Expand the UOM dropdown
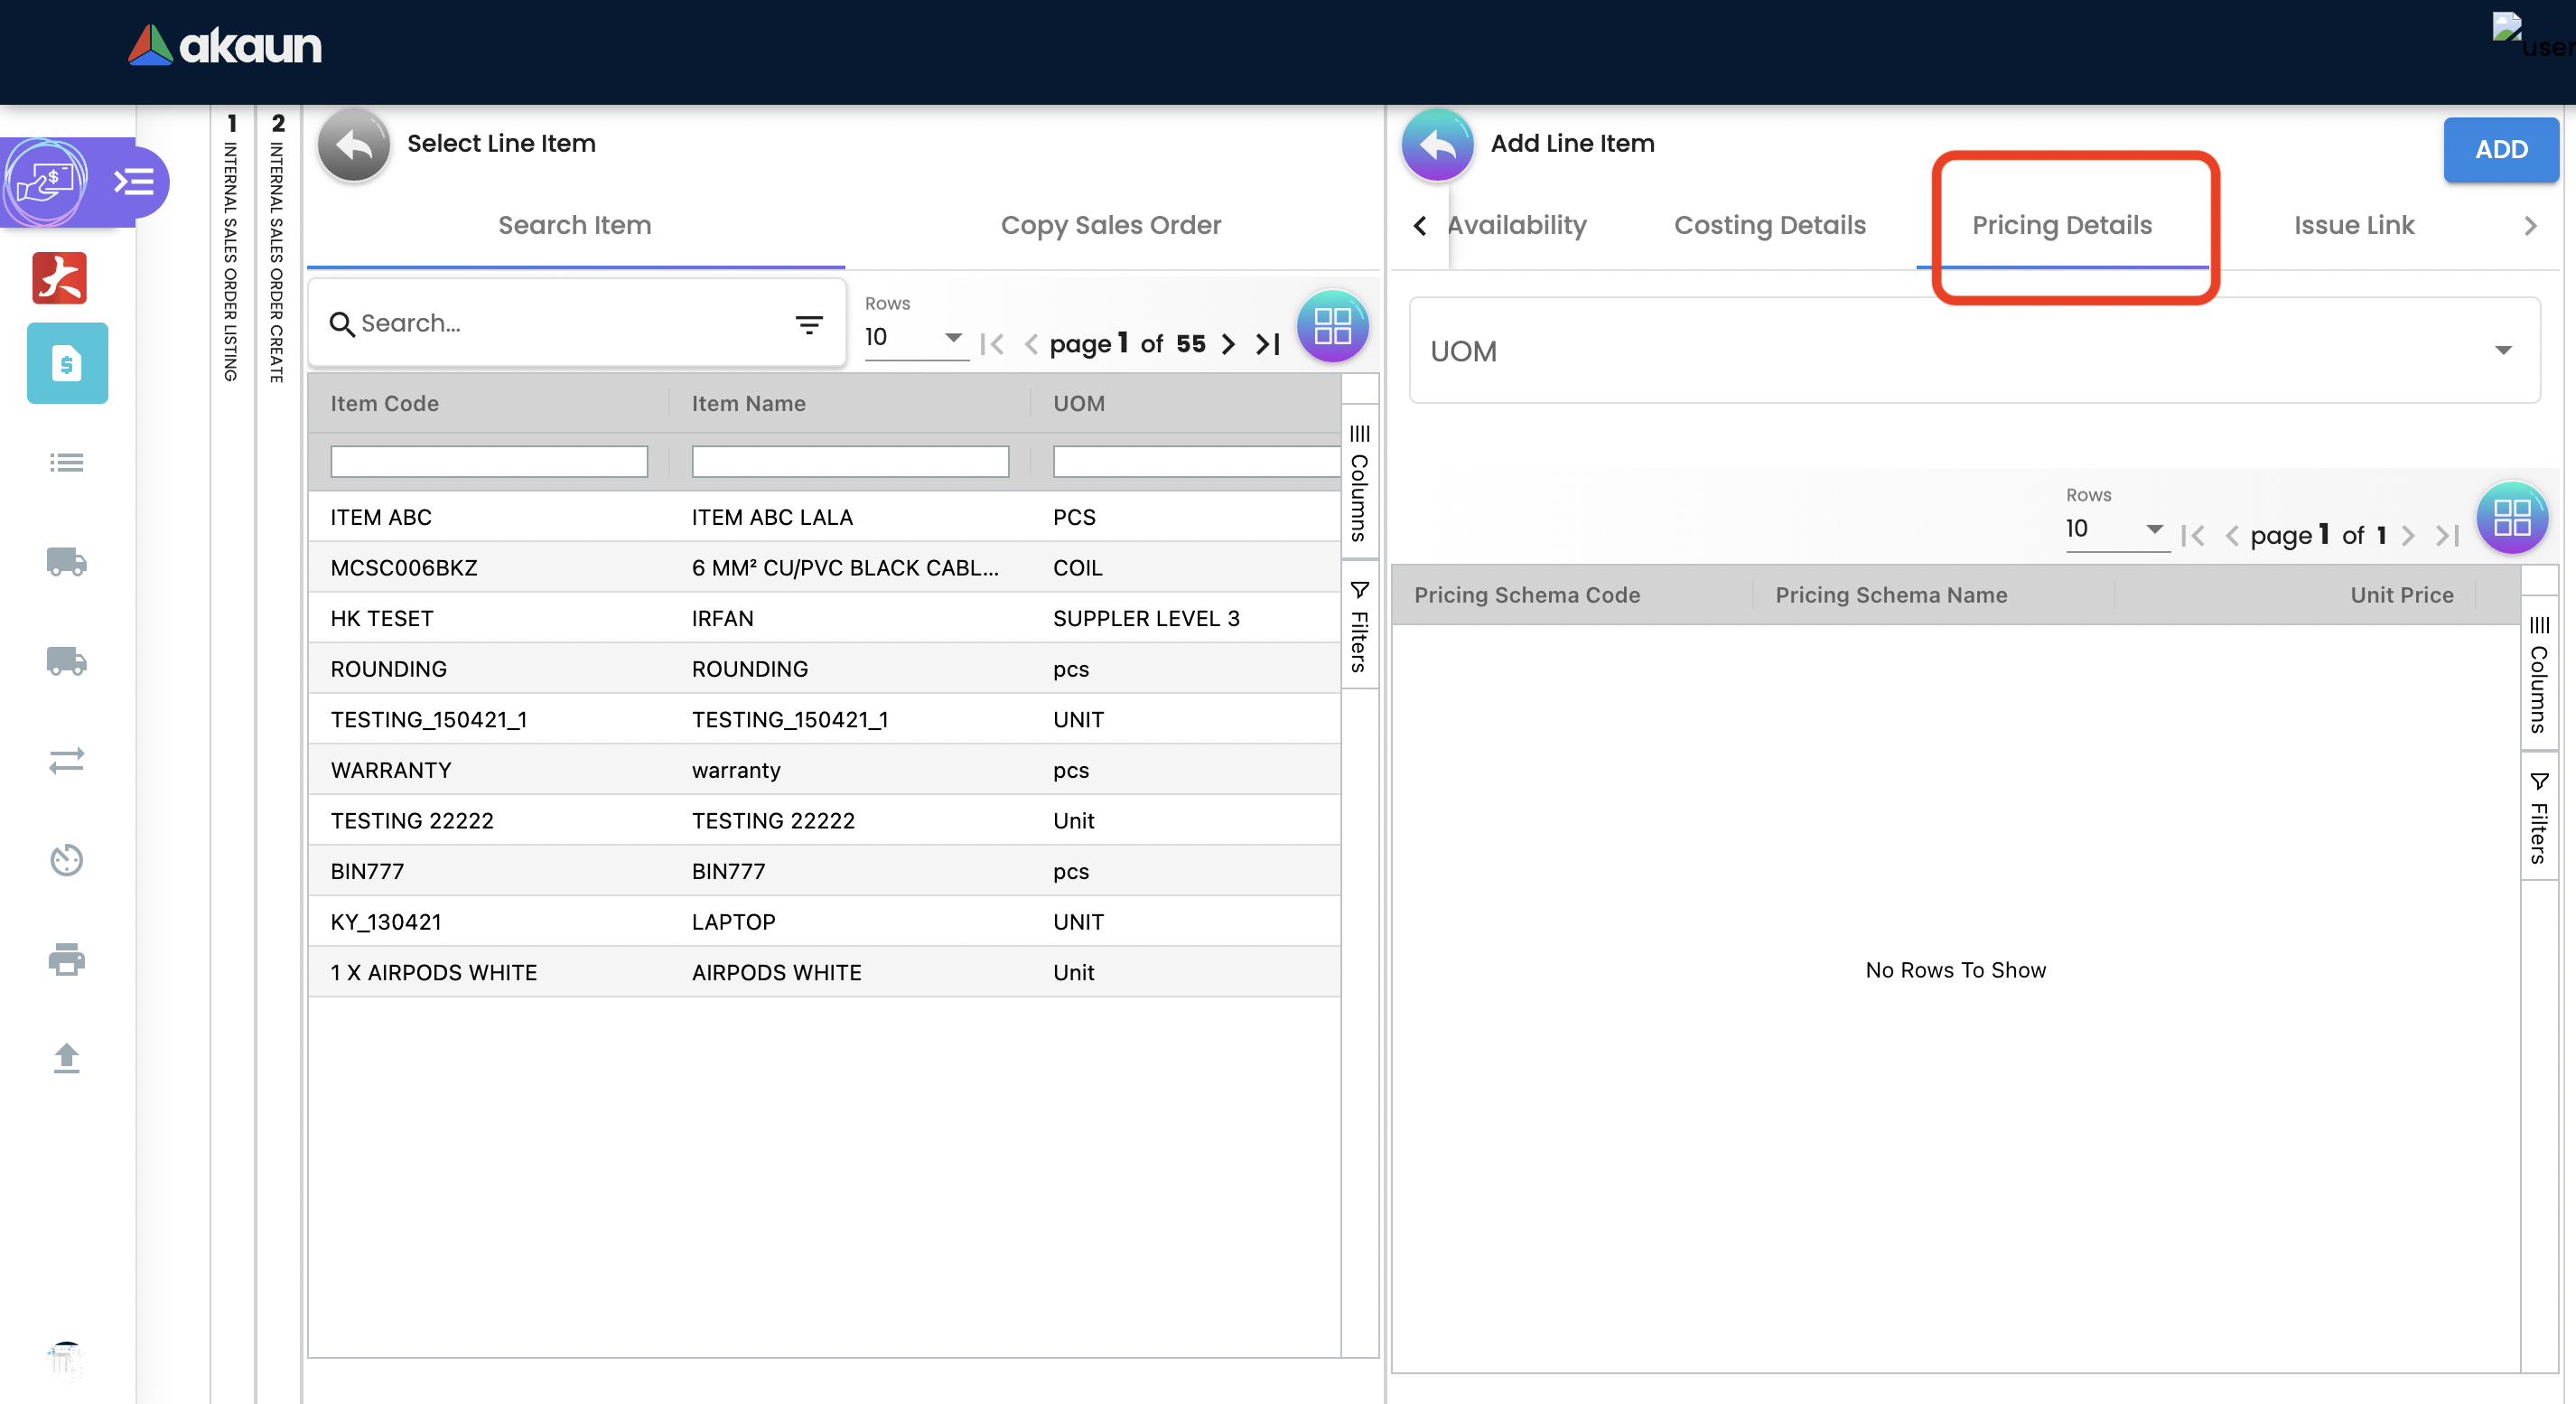Image resolution: width=2576 pixels, height=1404 pixels. (1974, 351)
